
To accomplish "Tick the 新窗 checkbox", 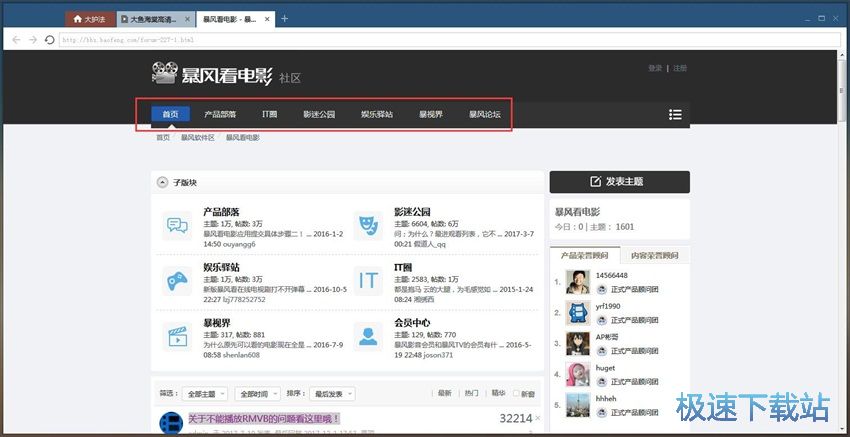I will (x=516, y=394).
